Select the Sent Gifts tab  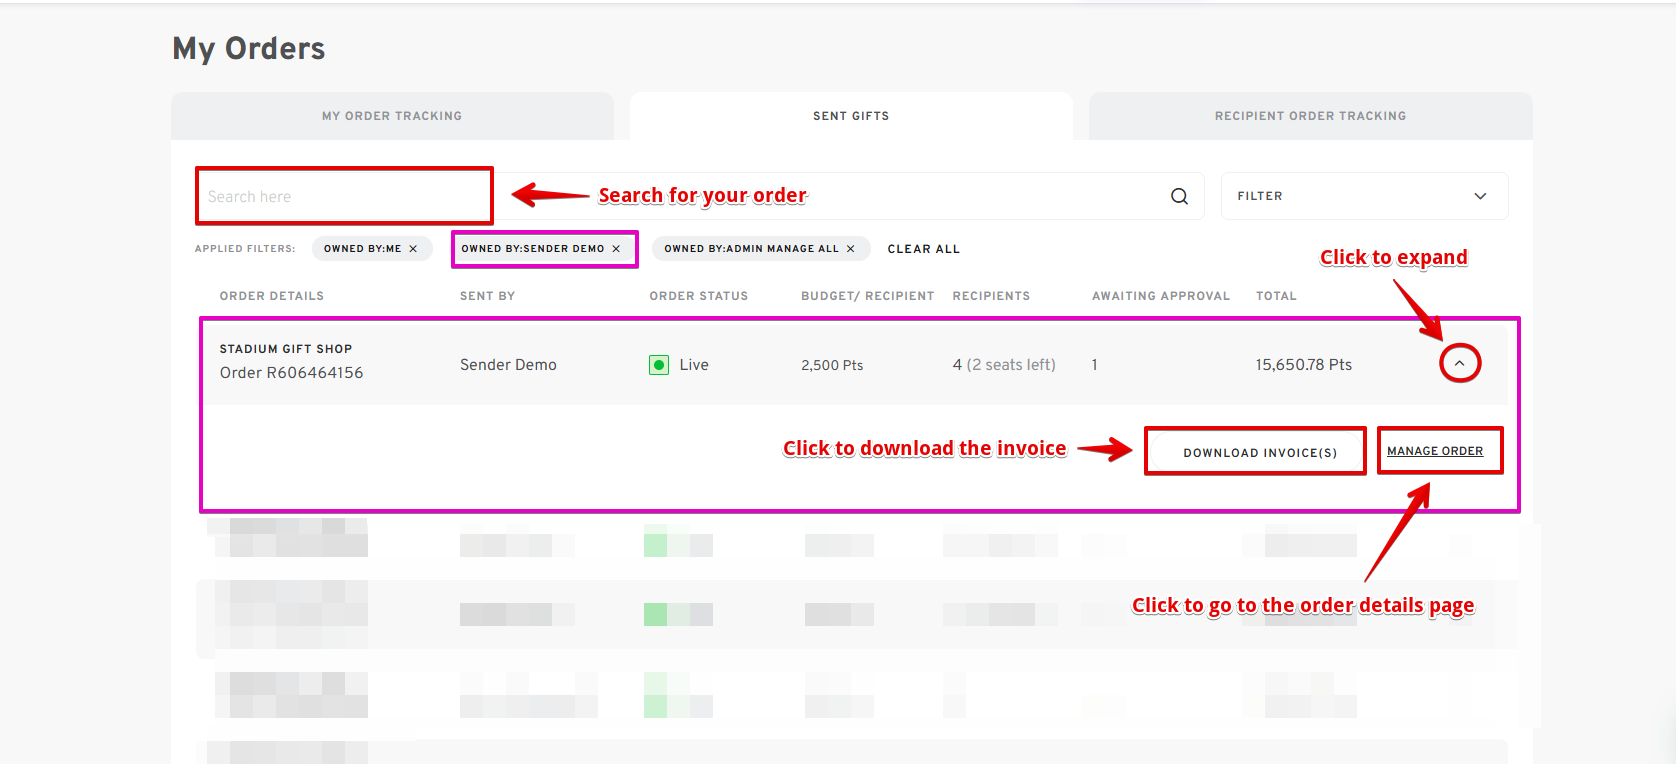coord(851,116)
